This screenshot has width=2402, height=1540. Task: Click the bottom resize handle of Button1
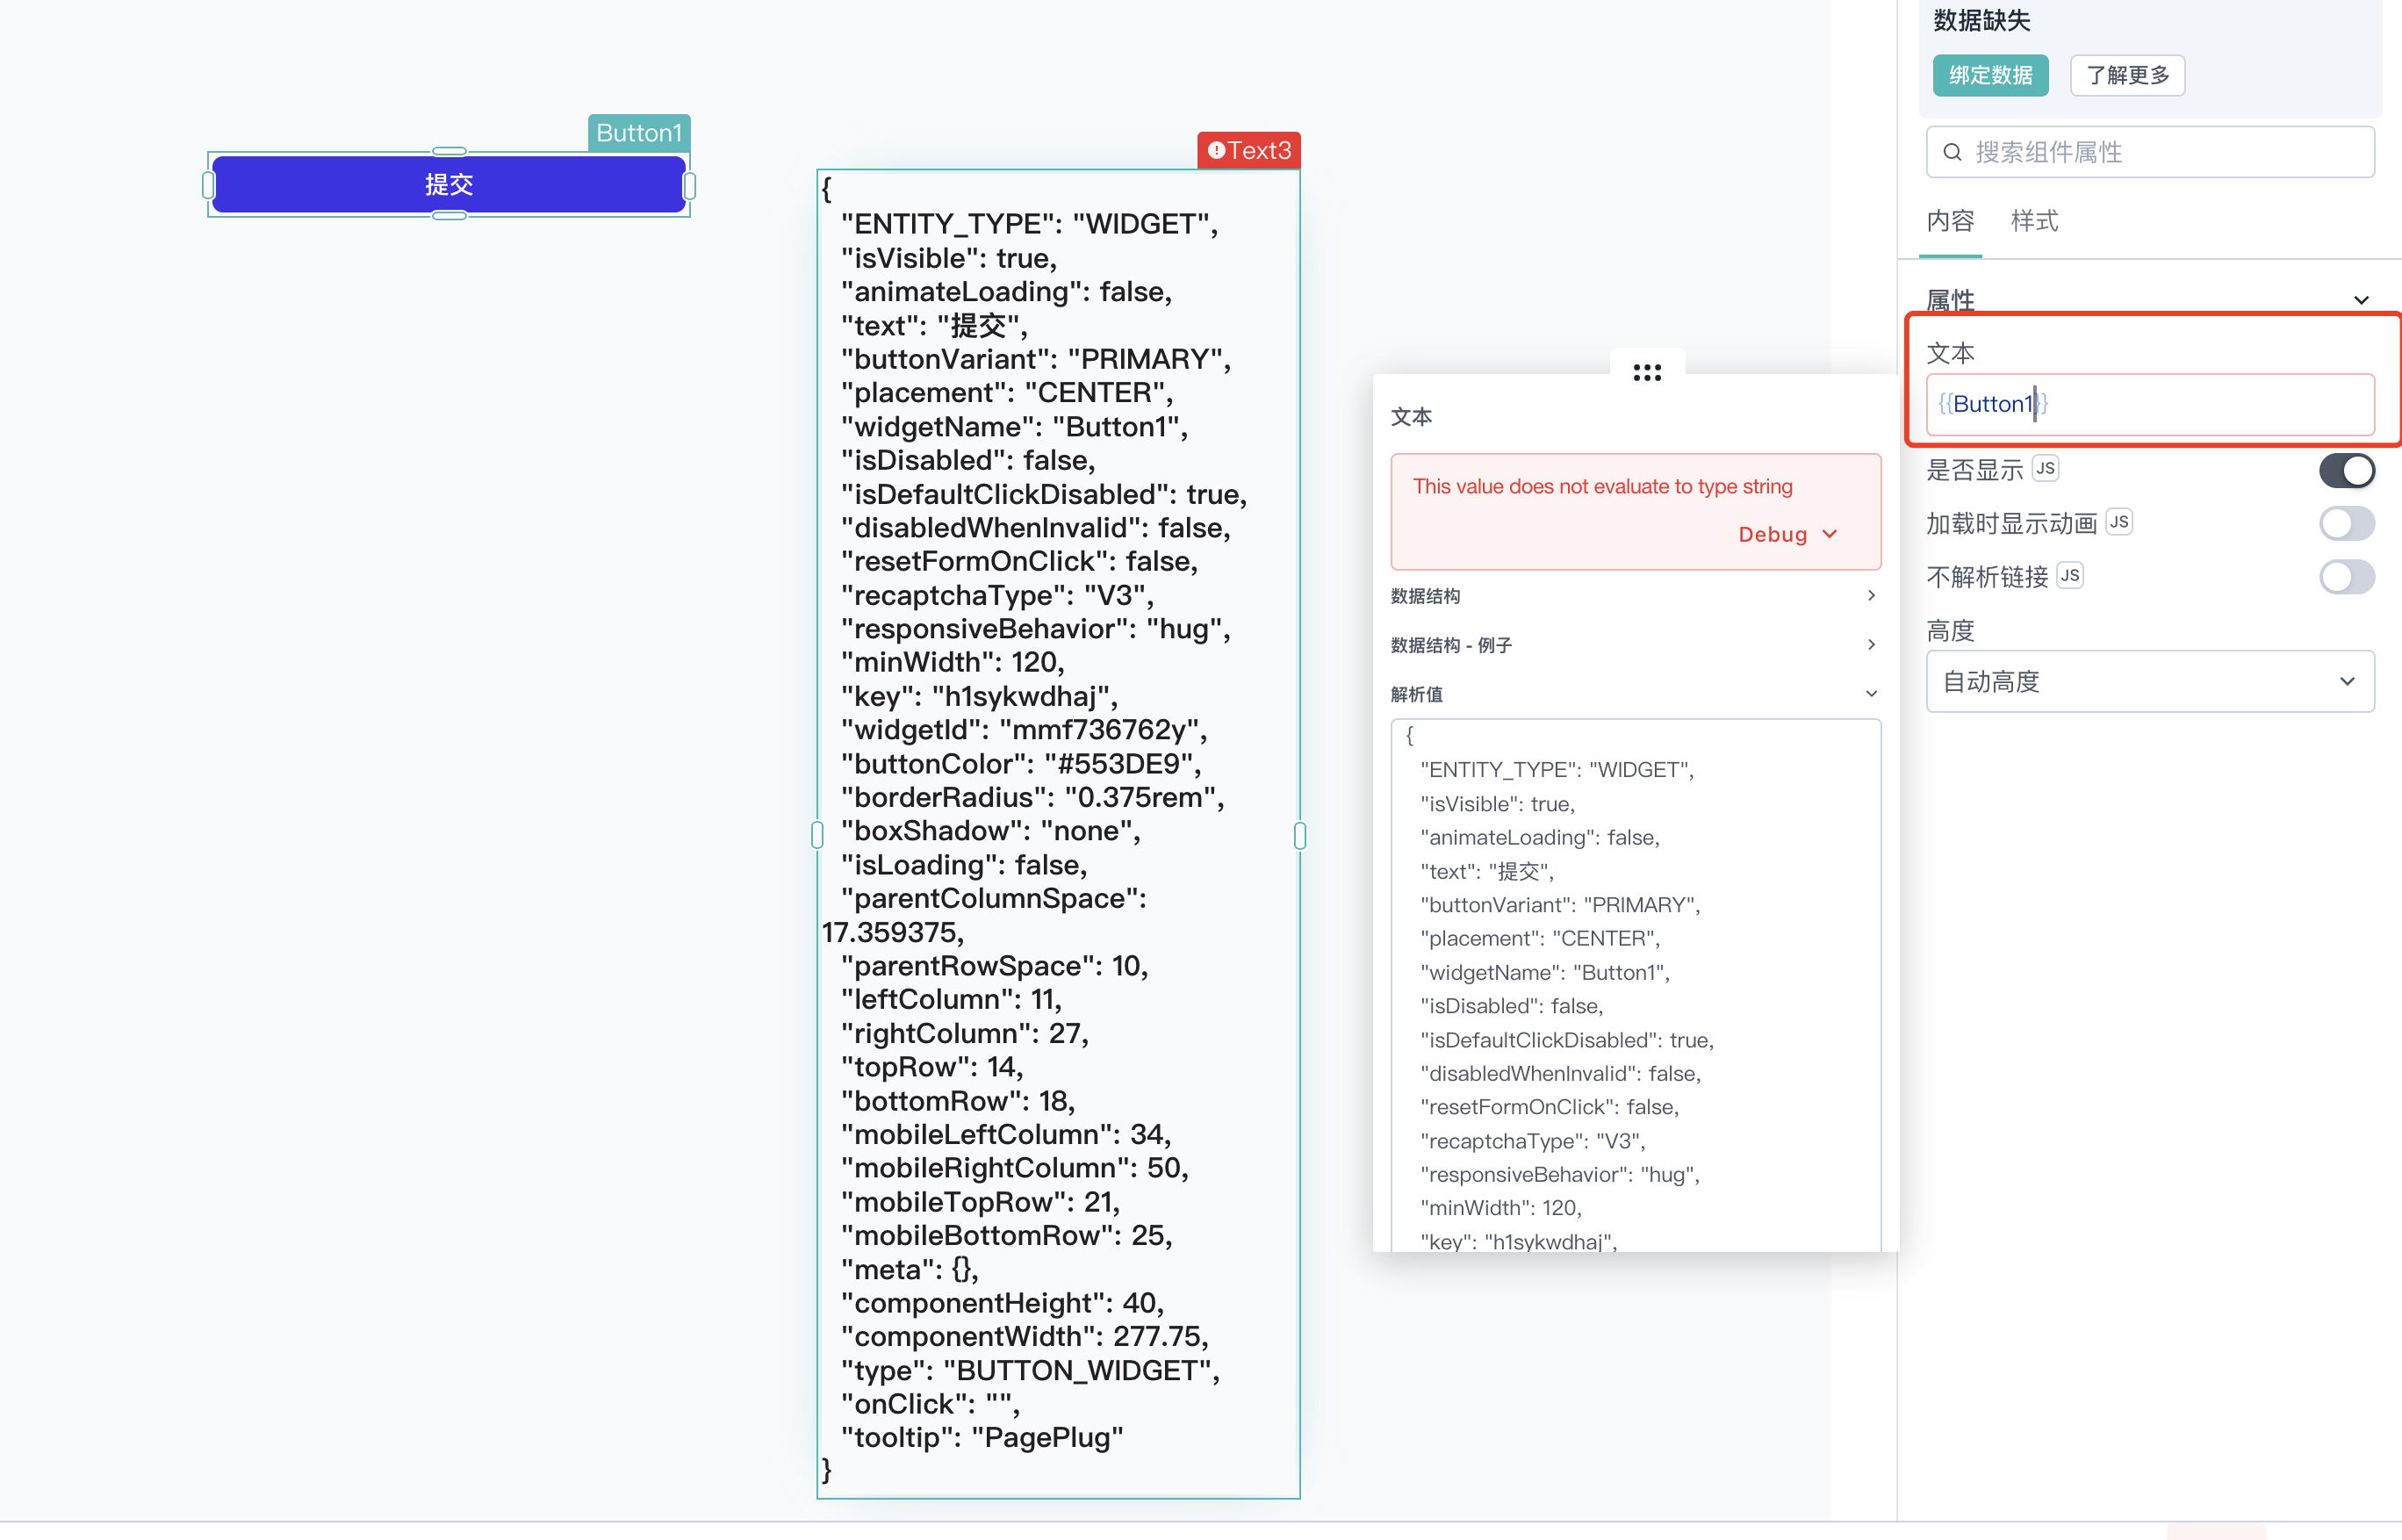coord(449,215)
